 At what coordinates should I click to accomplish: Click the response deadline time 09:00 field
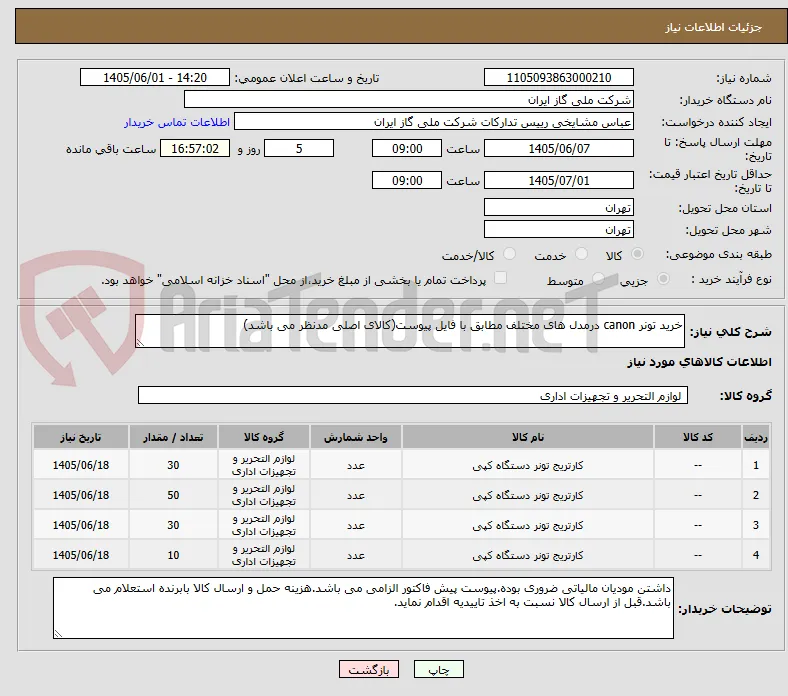[407, 148]
